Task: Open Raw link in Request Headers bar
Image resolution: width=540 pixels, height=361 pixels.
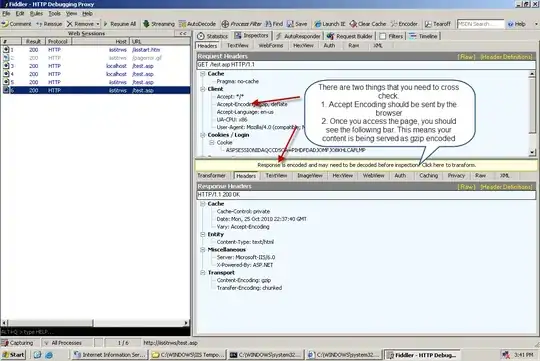Action: 467,56
